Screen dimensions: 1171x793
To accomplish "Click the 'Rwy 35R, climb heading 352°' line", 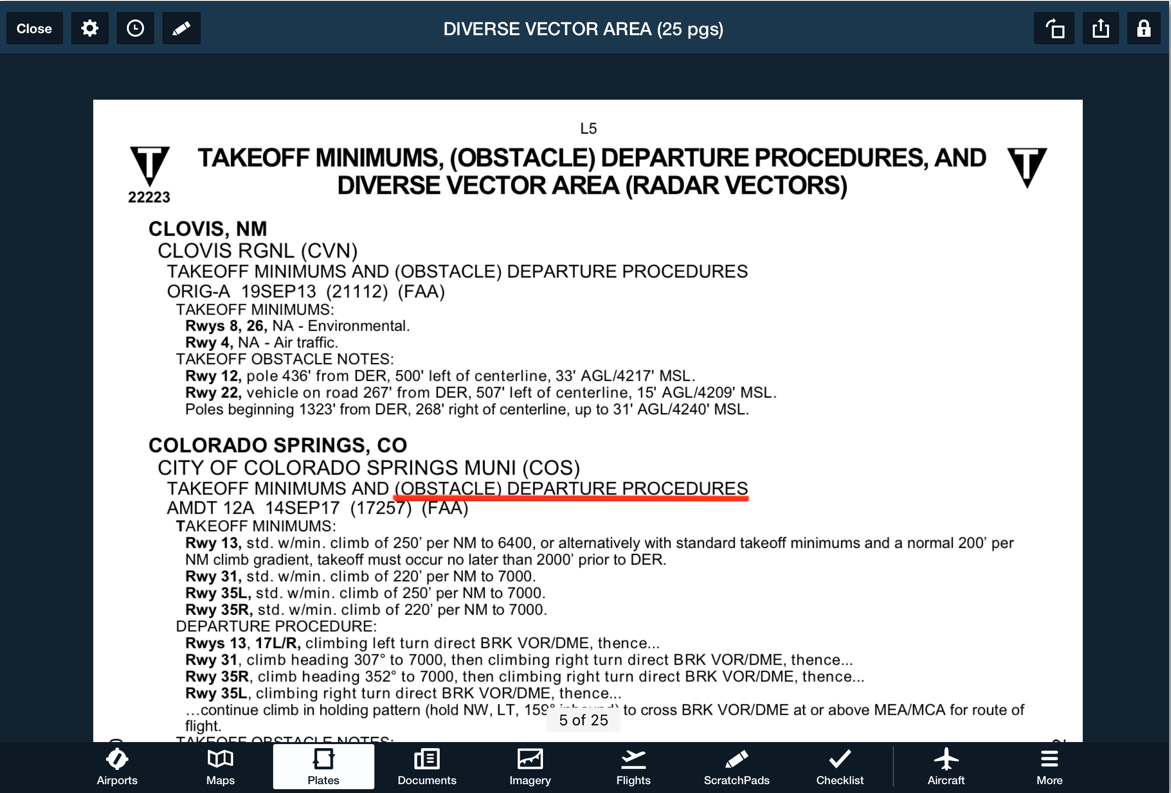I will [525, 677].
